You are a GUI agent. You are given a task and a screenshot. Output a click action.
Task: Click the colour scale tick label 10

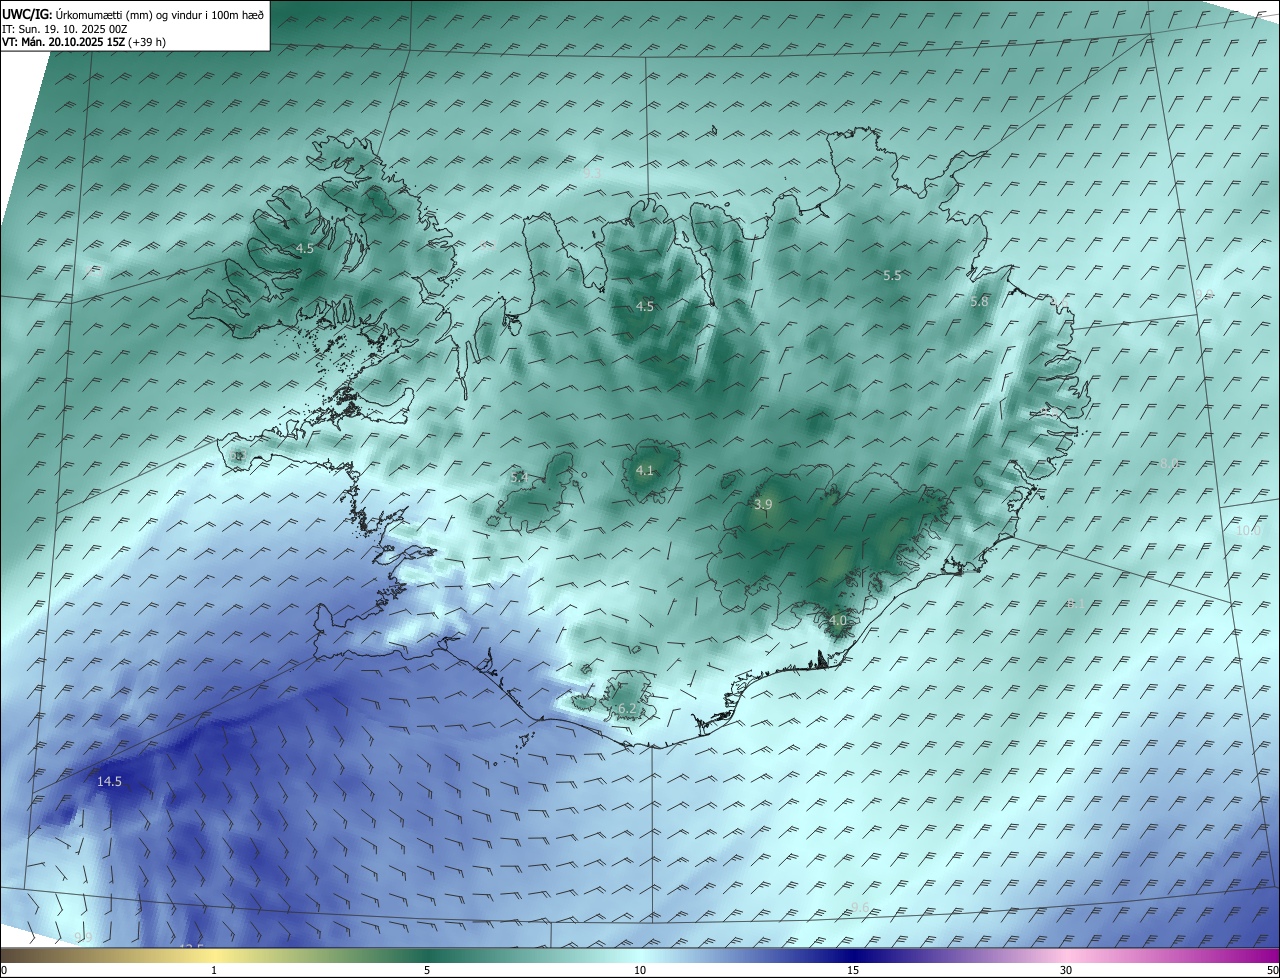640,970
